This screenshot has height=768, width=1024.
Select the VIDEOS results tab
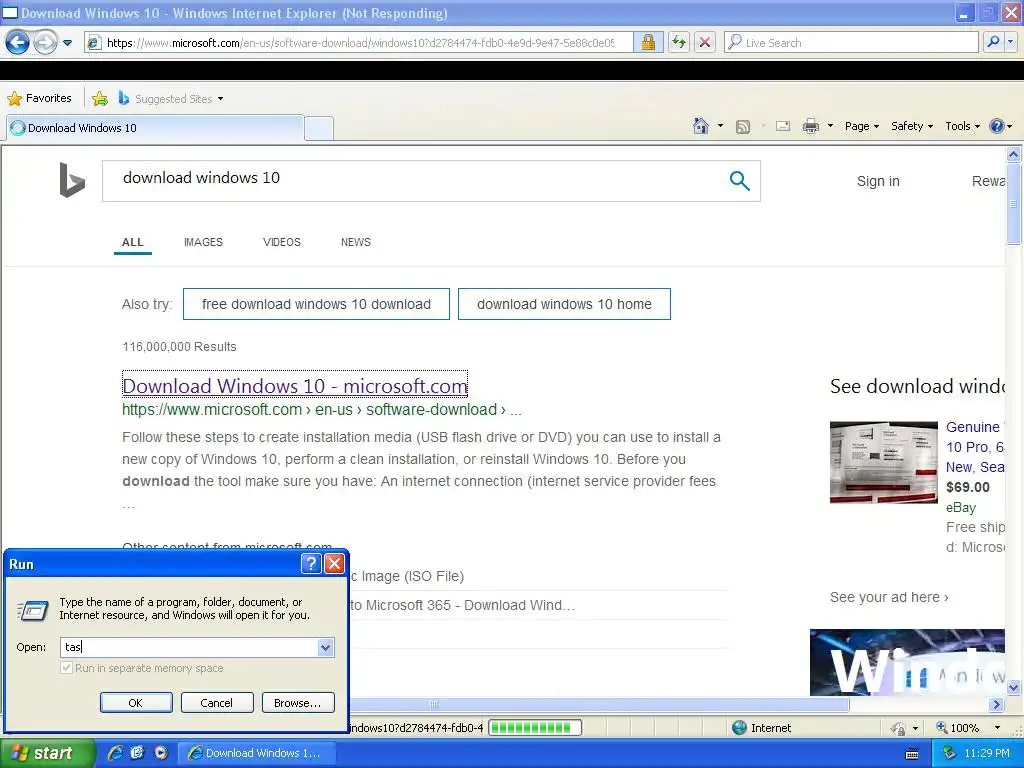[x=281, y=242]
